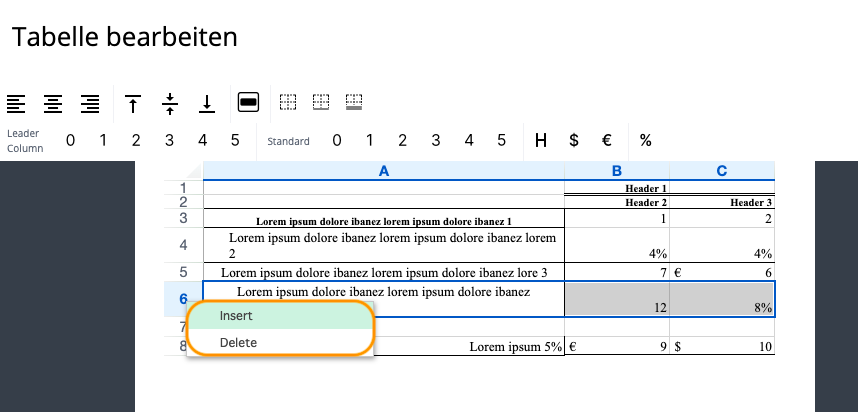Screen dimensions: 858x412
Task: Select row 2 header
Action: click(x=183, y=201)
